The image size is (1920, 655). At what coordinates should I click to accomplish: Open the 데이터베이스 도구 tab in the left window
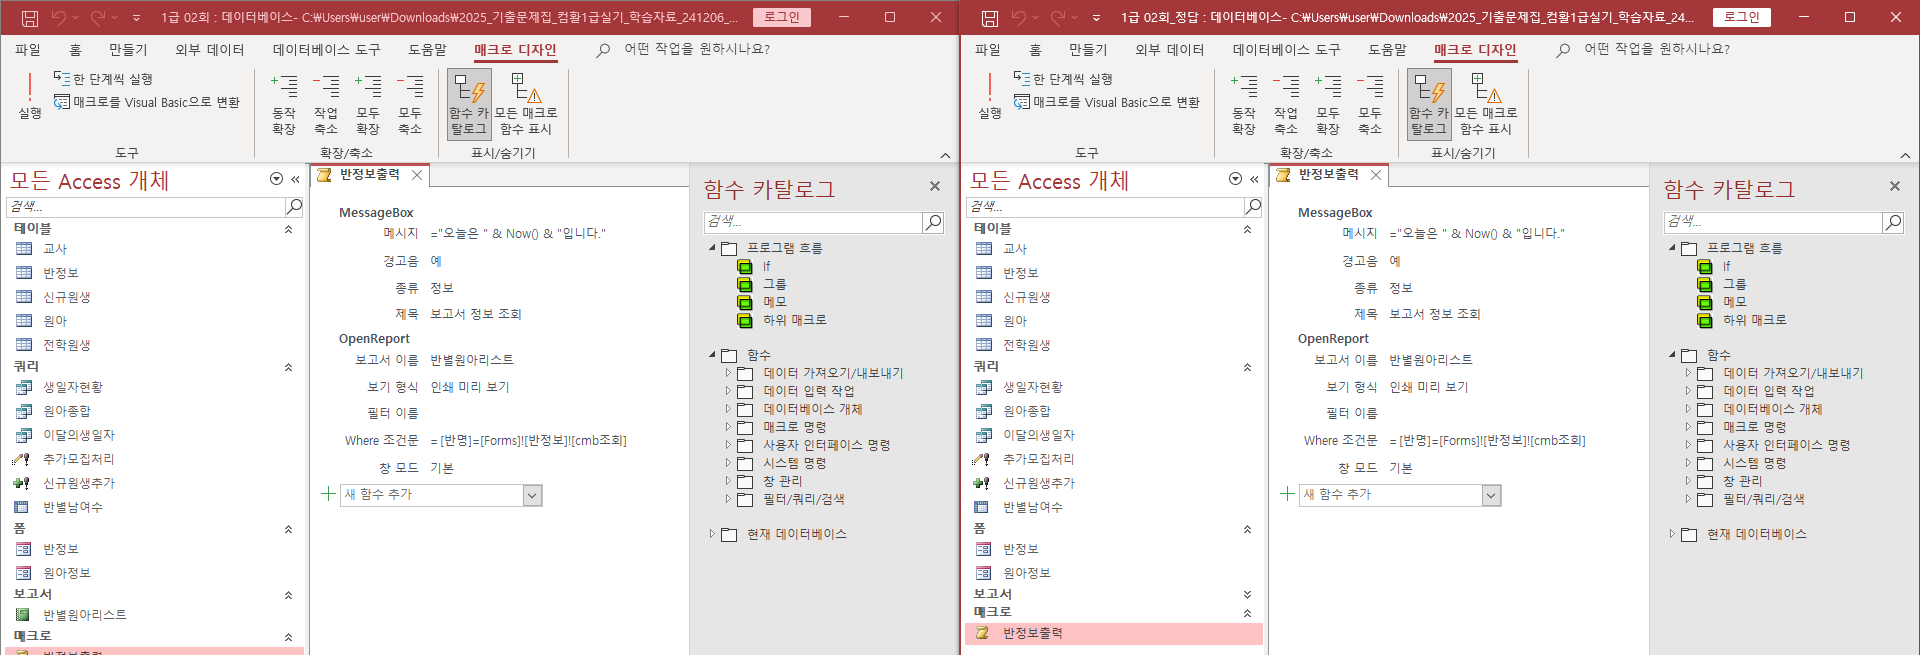(326, 50)
